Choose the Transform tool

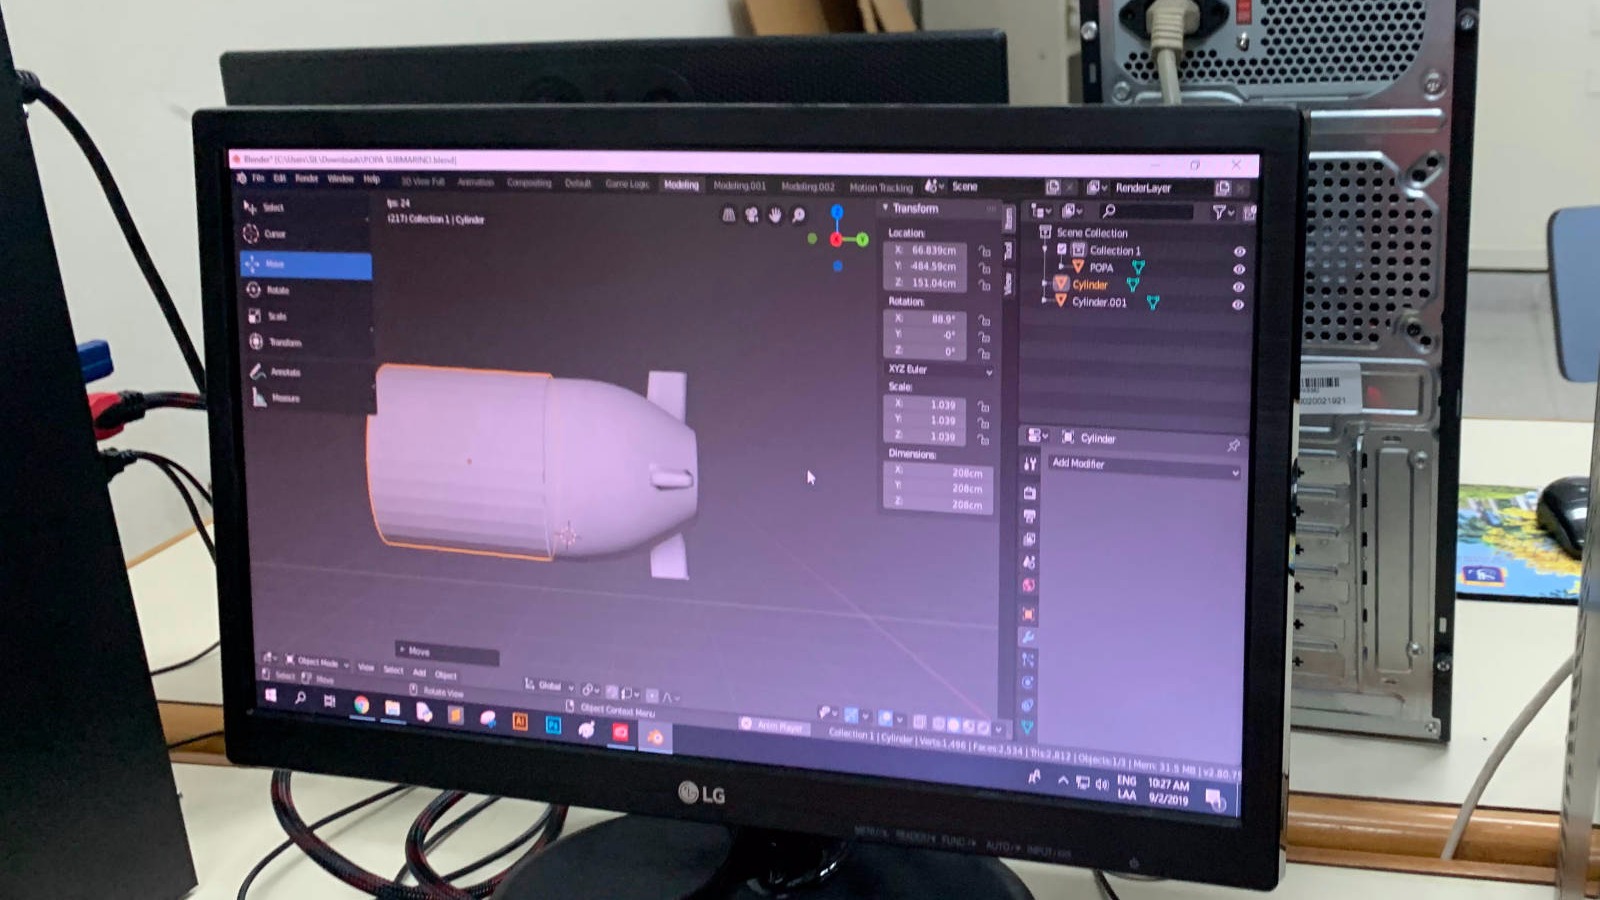click(x=305, y=342)
